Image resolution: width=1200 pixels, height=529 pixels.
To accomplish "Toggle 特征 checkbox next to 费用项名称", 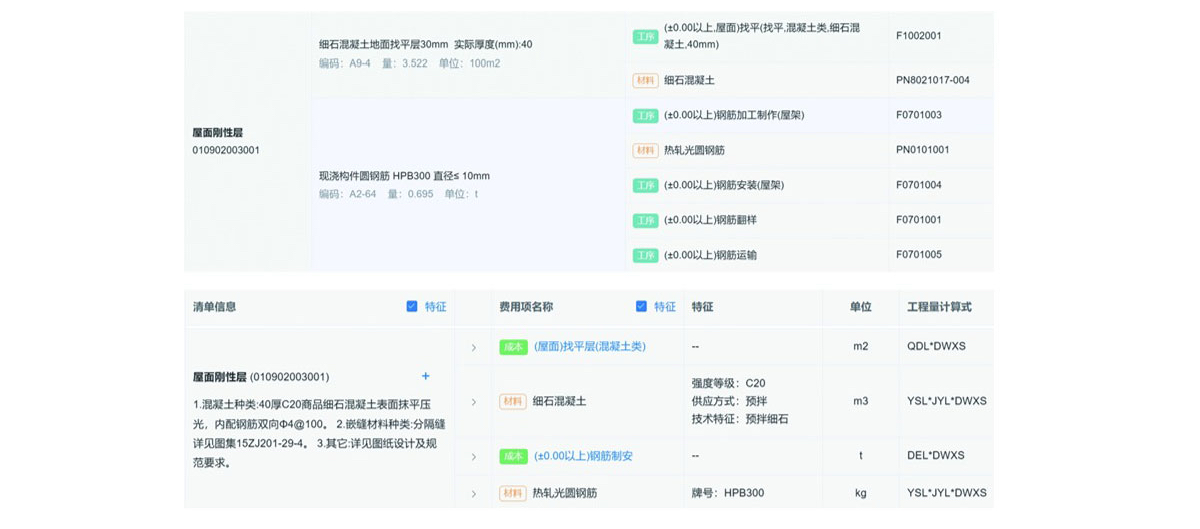I will 641,306.
